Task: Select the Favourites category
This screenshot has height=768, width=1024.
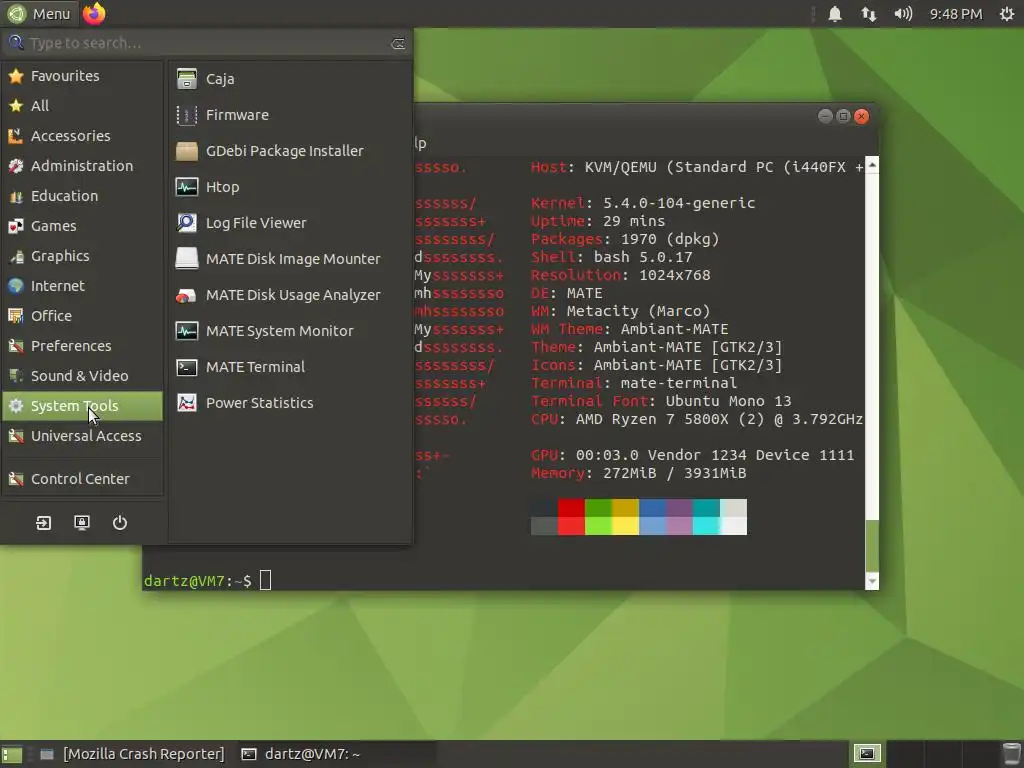Action: coord(82,76)
